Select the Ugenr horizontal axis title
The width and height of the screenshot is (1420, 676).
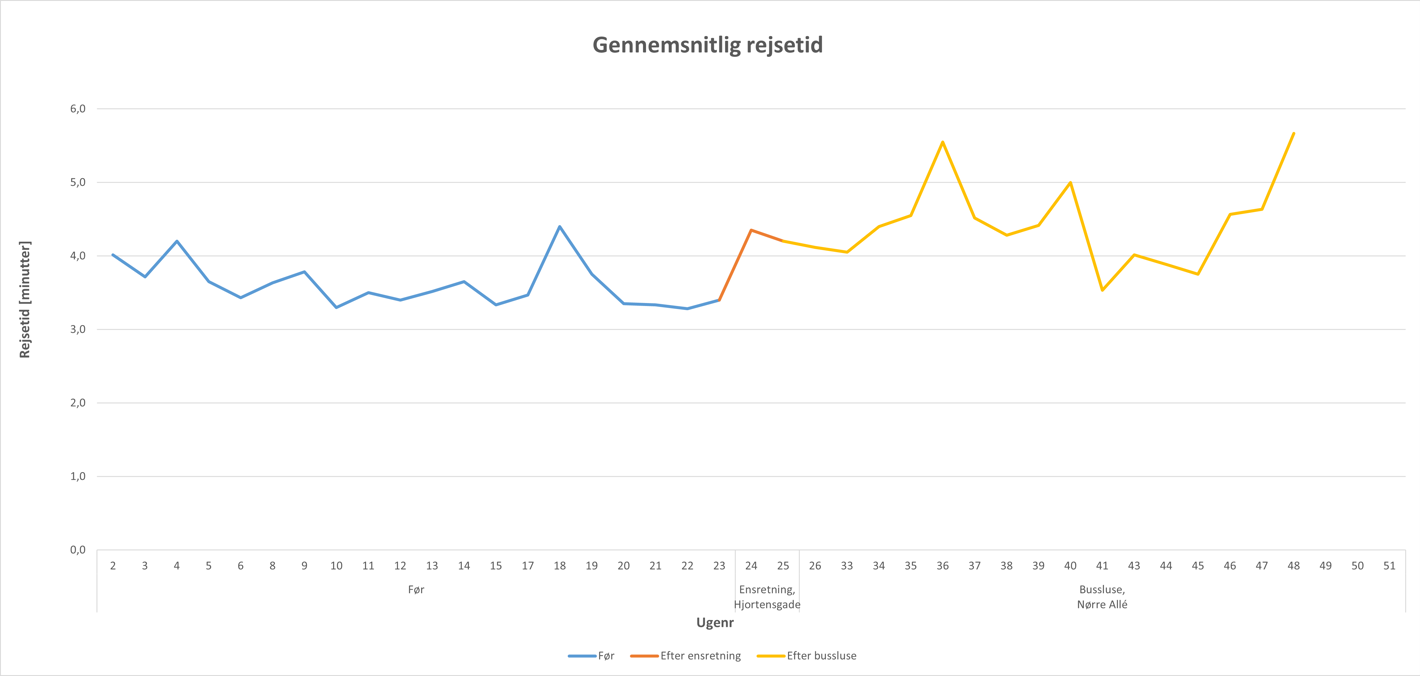pos(715,623)
